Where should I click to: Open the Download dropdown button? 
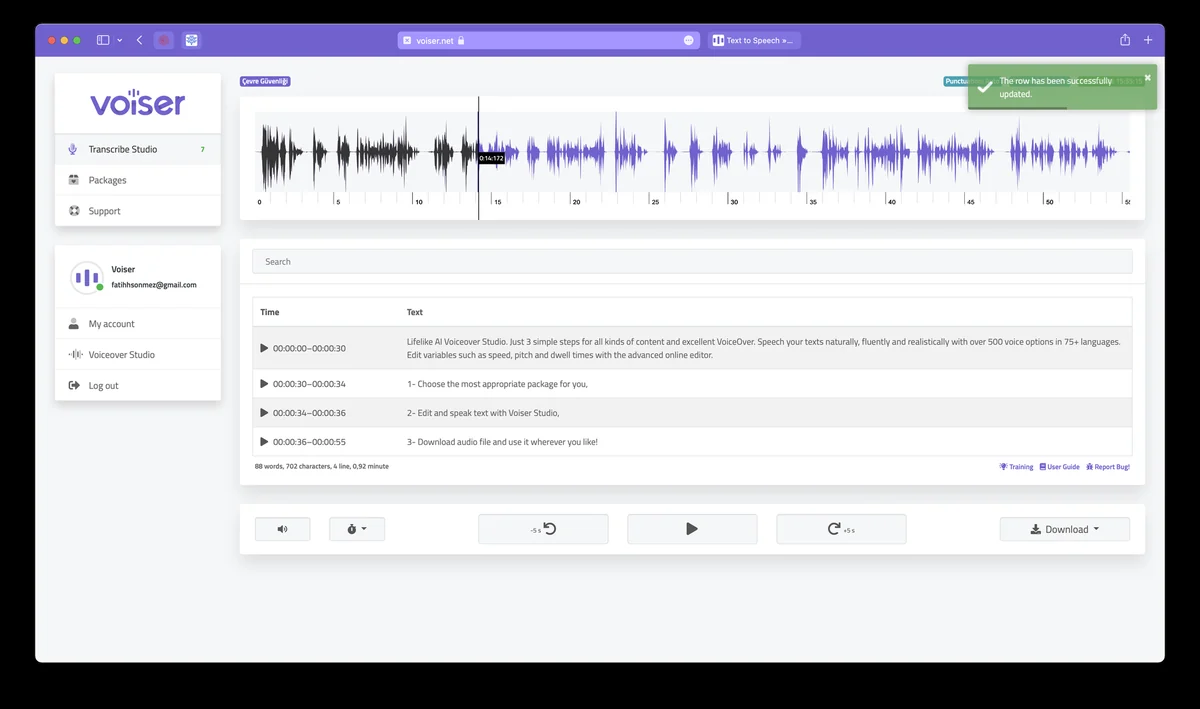coord(1065,529)
